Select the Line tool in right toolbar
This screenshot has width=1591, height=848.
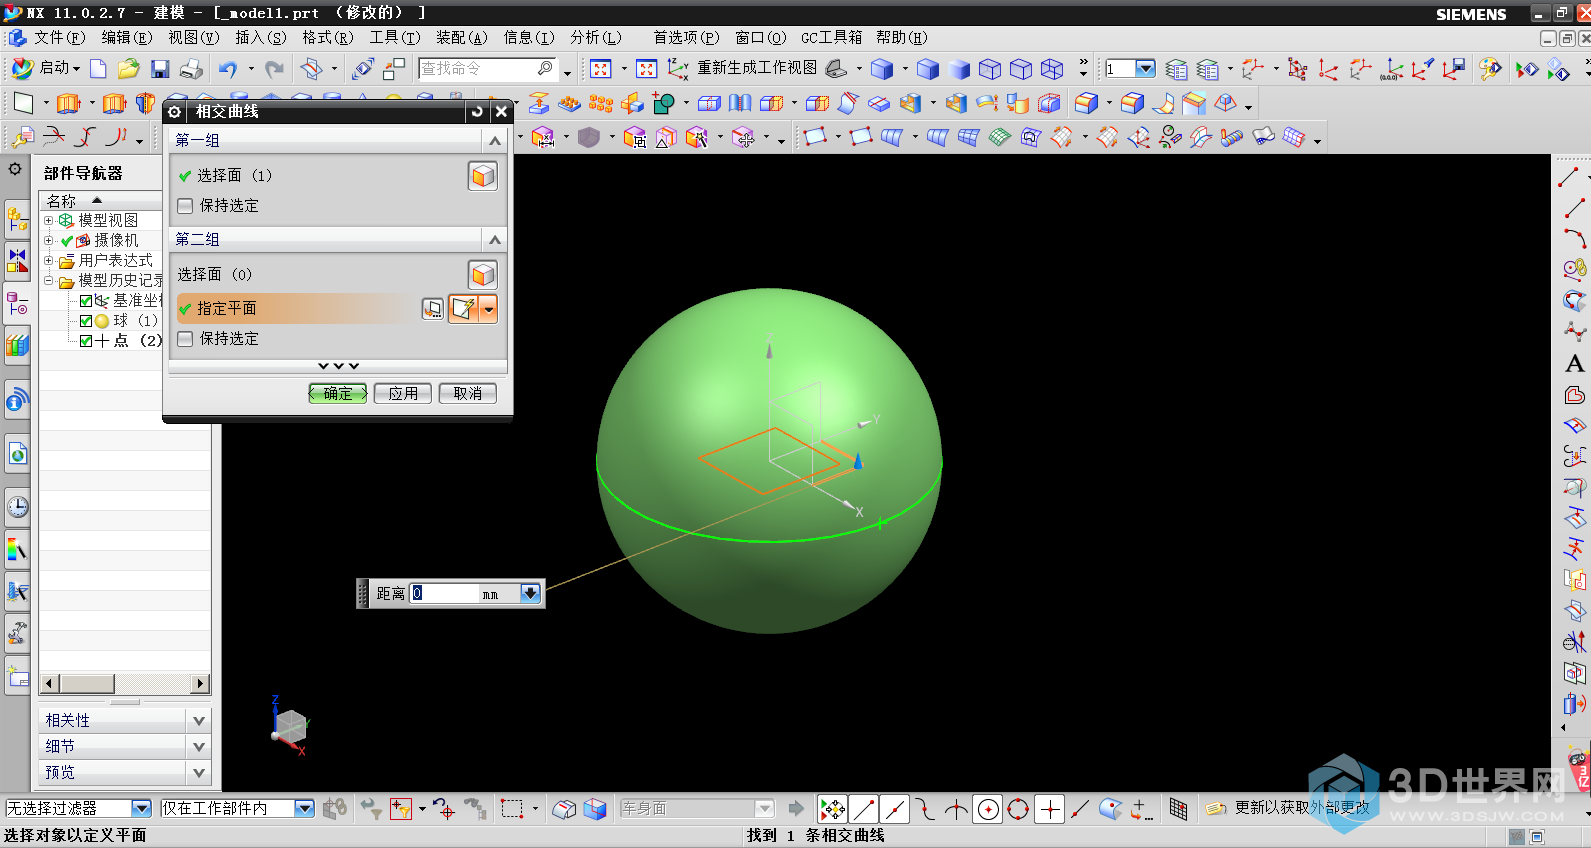(1569, 178)
